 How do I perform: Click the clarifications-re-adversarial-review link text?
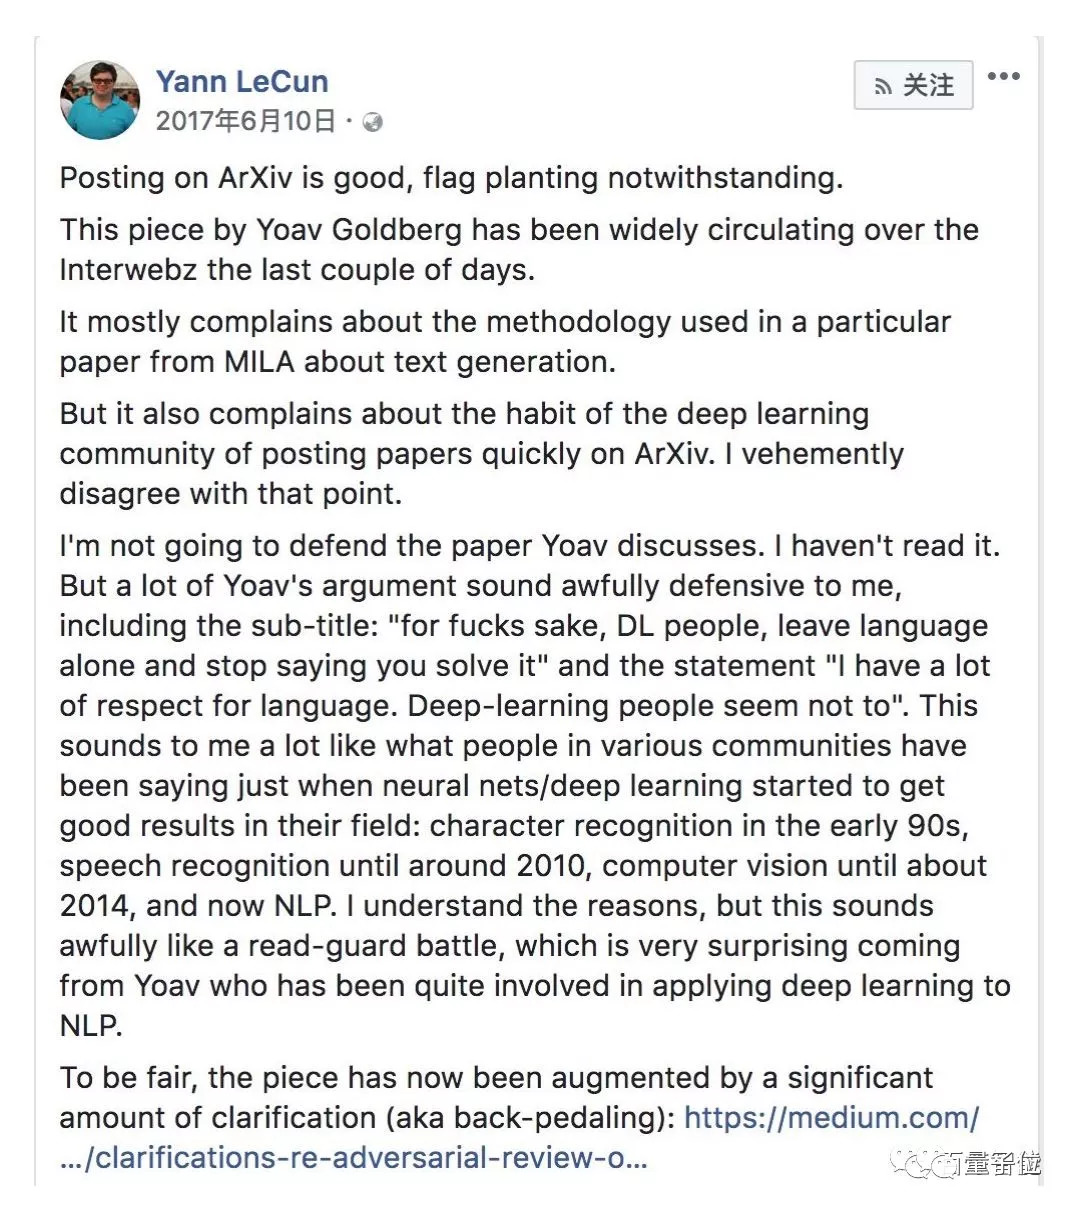(353, 1157)
